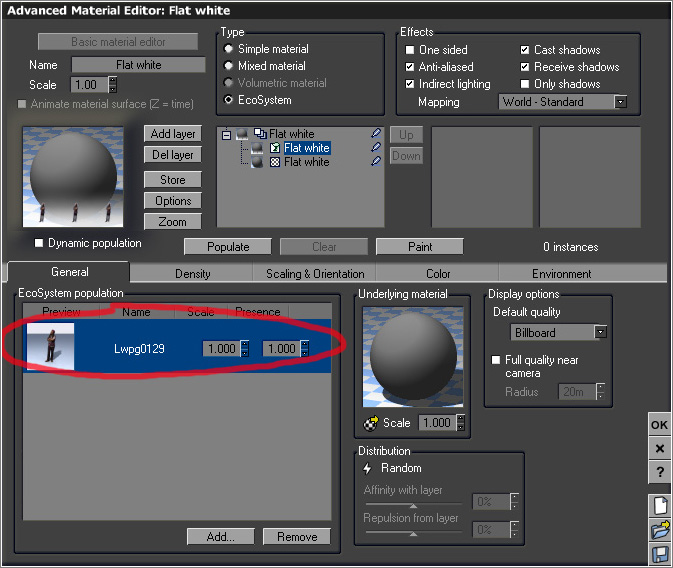The height and width of the screenshot is (568, 673).
Task: Click the Lwpg0129 Scale stepper arrows
Action: pyautogui.click(x=245, y=349)
